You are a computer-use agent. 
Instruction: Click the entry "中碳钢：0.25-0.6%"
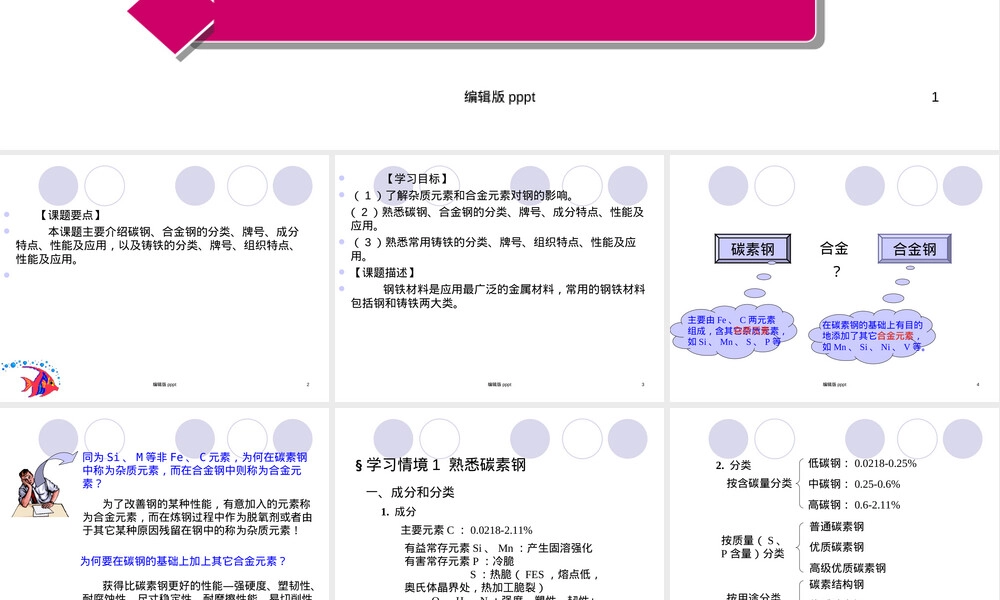click(854, 484)
